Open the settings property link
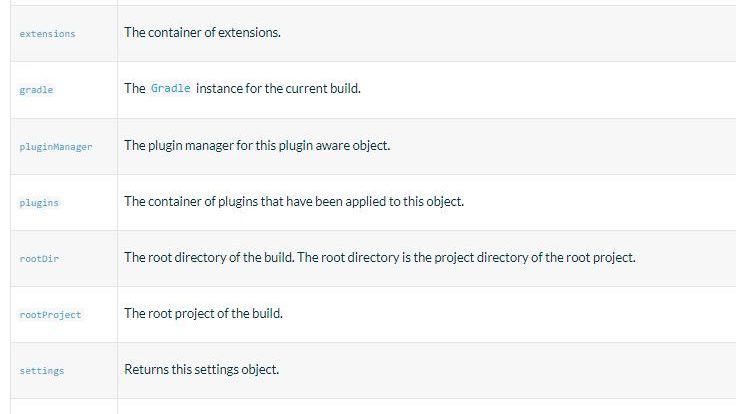 point(42,371)
